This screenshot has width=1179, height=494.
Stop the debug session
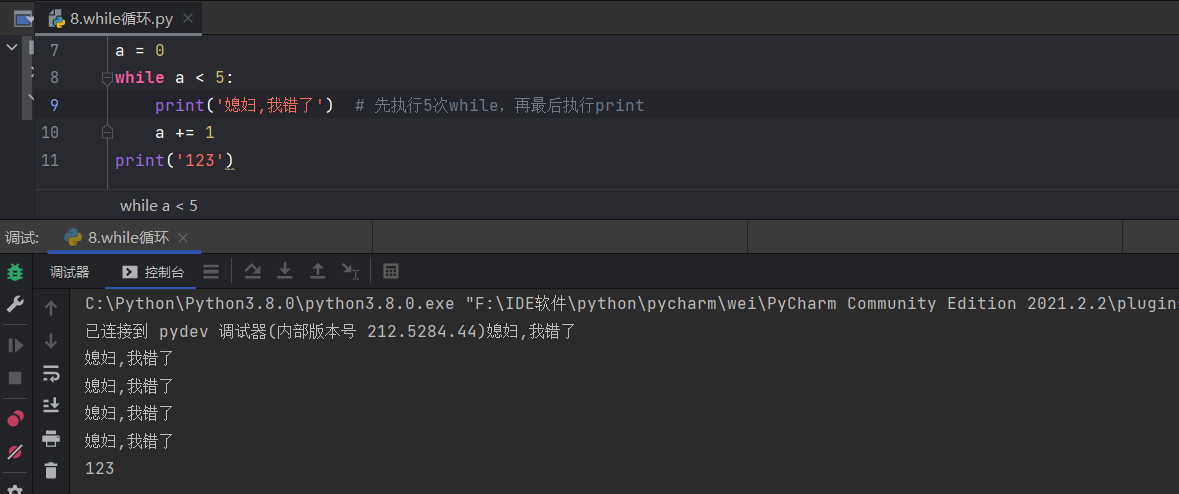pos(15,378)
